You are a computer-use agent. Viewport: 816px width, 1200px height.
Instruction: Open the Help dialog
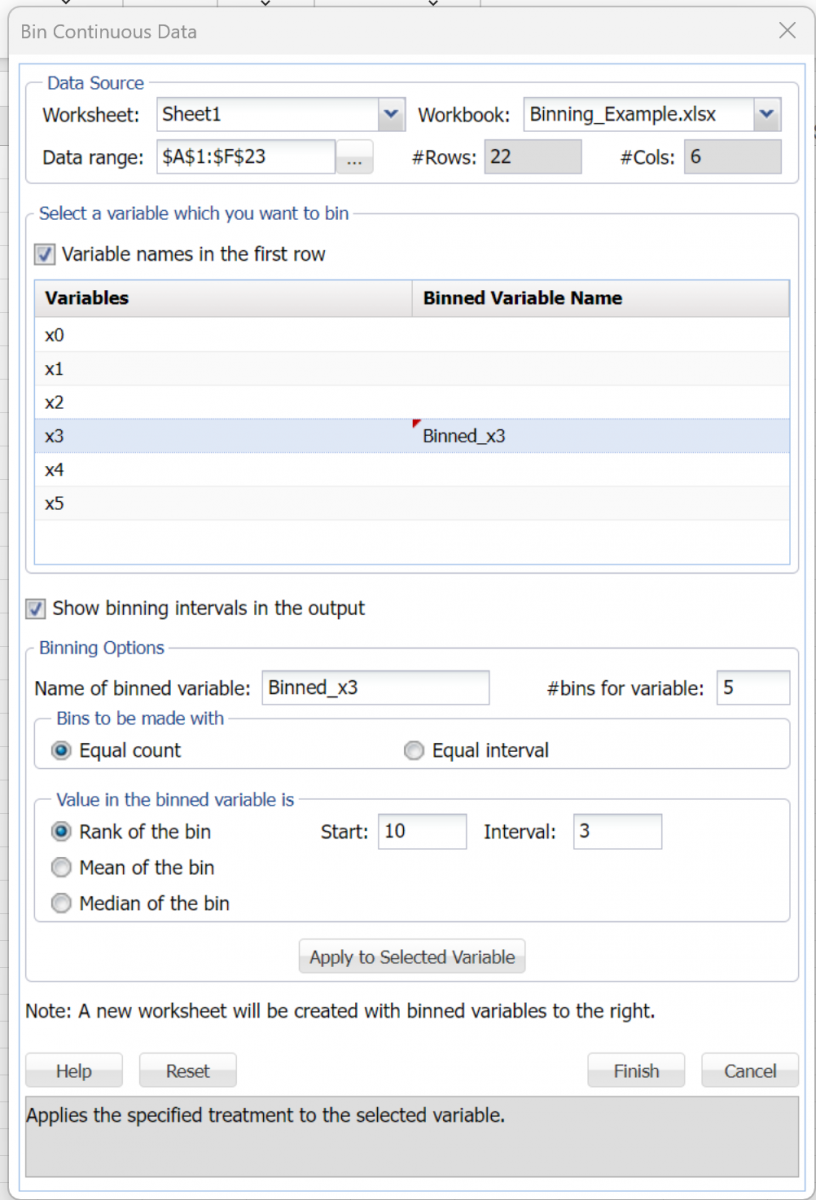(73, 1069)
